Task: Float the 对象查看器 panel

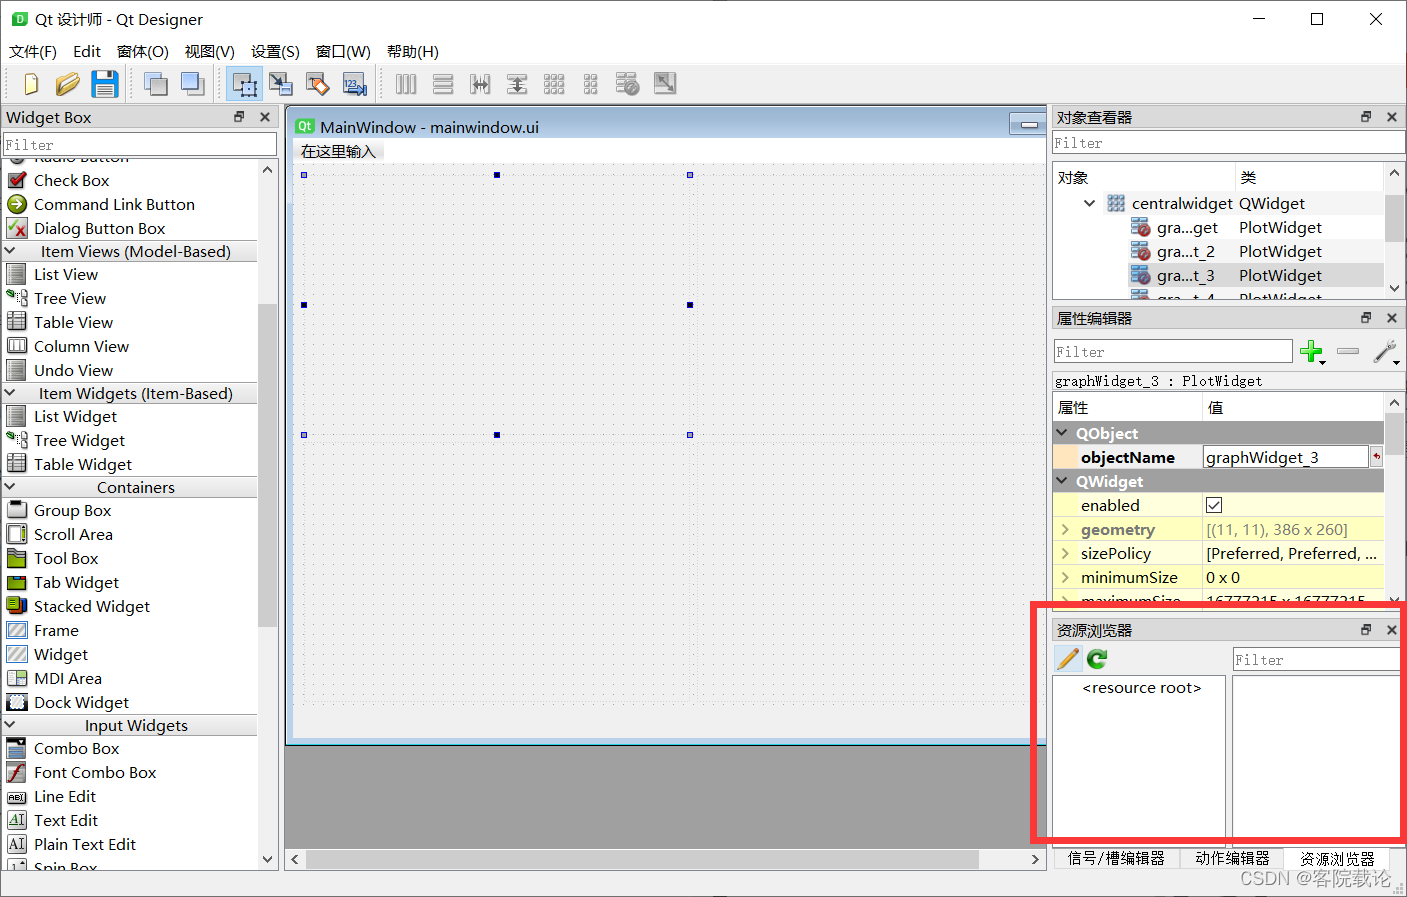Action: (x=1366, y=117)
